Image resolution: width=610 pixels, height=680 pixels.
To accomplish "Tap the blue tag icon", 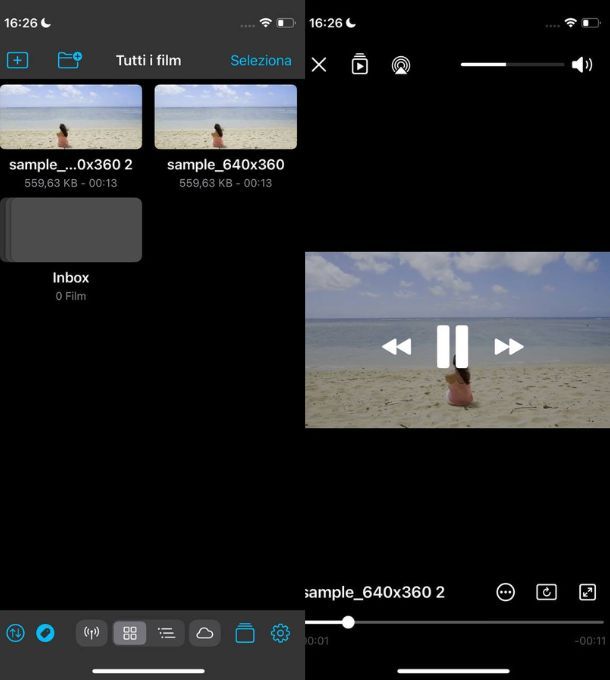I will (x=45, y=633).
